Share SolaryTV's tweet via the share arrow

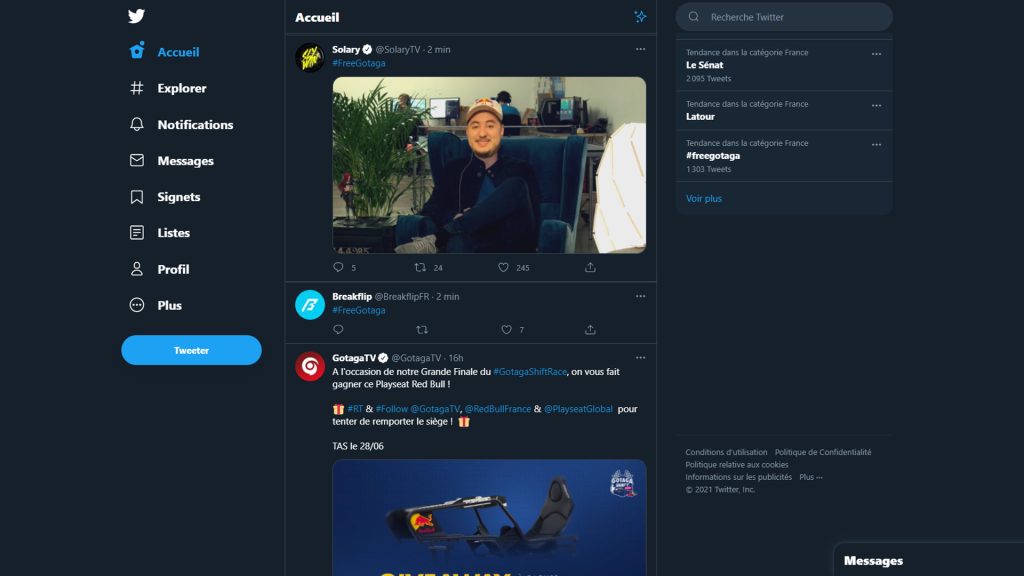click(x=590, y=267)
